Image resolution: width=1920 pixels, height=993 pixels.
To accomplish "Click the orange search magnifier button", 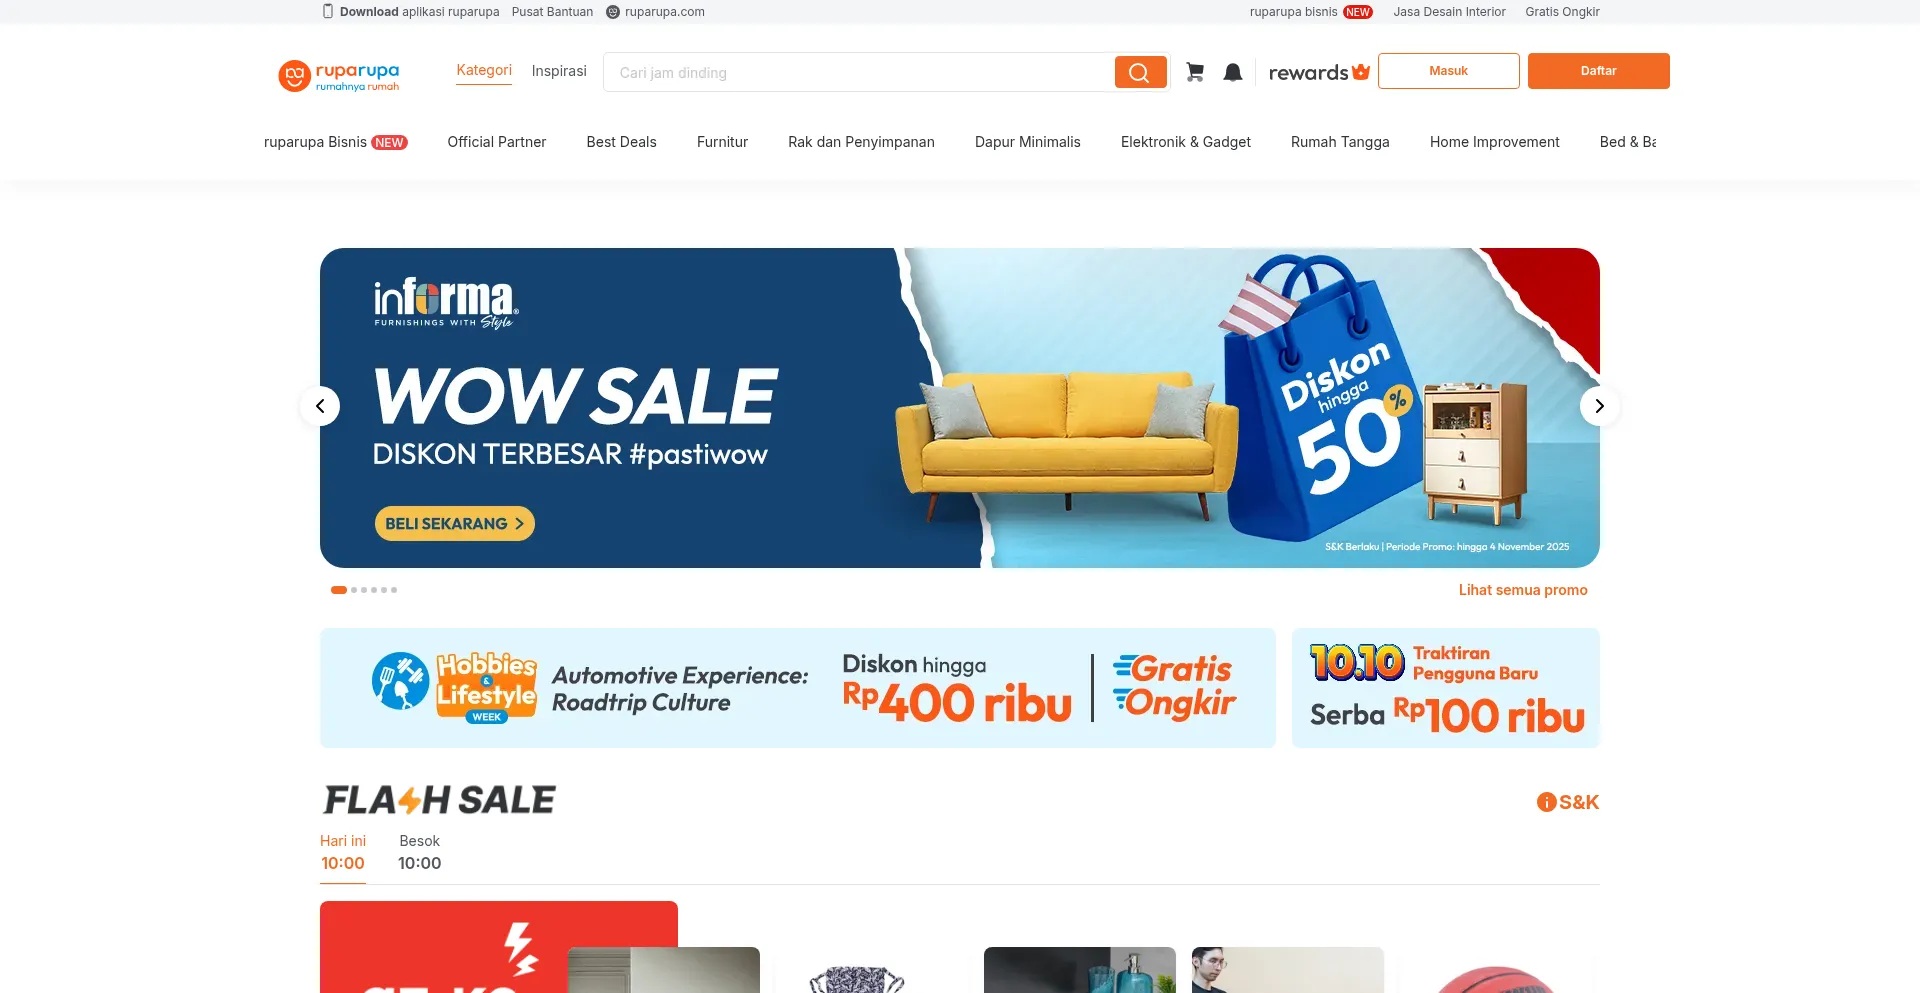I will 1140,72.
